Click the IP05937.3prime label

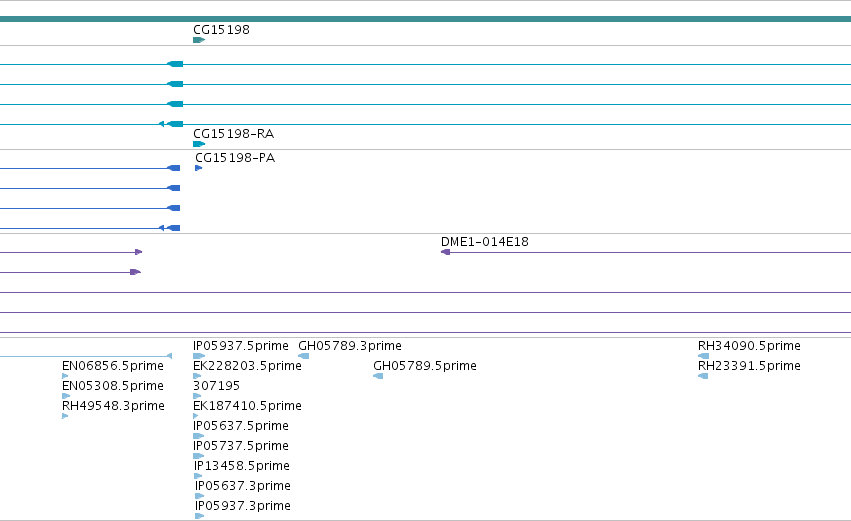click(x=243, y=506)
